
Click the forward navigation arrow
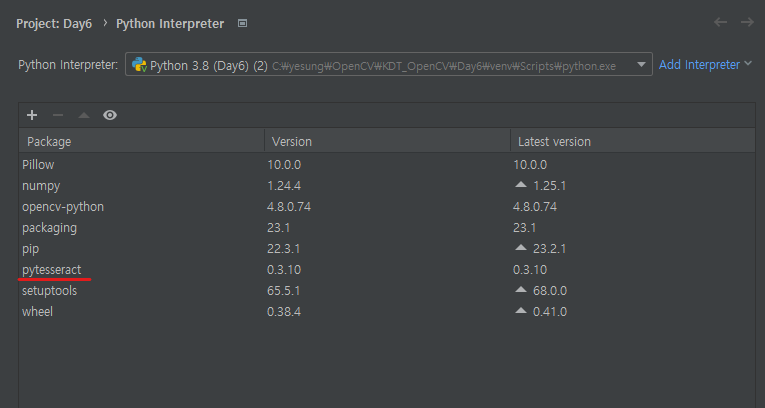click(747, 22)
